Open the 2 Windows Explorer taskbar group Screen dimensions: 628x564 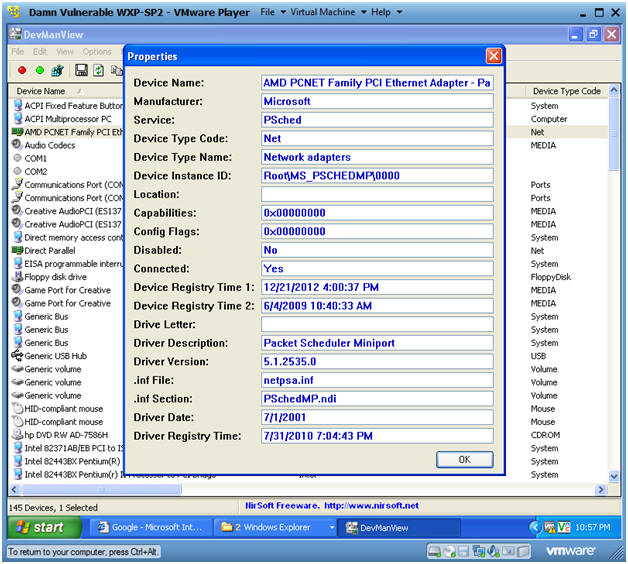[x=275, y=527]
